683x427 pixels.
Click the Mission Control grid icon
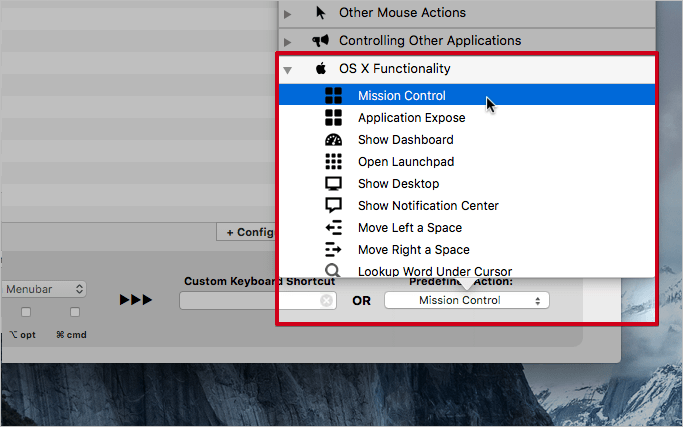click(333, 95)
